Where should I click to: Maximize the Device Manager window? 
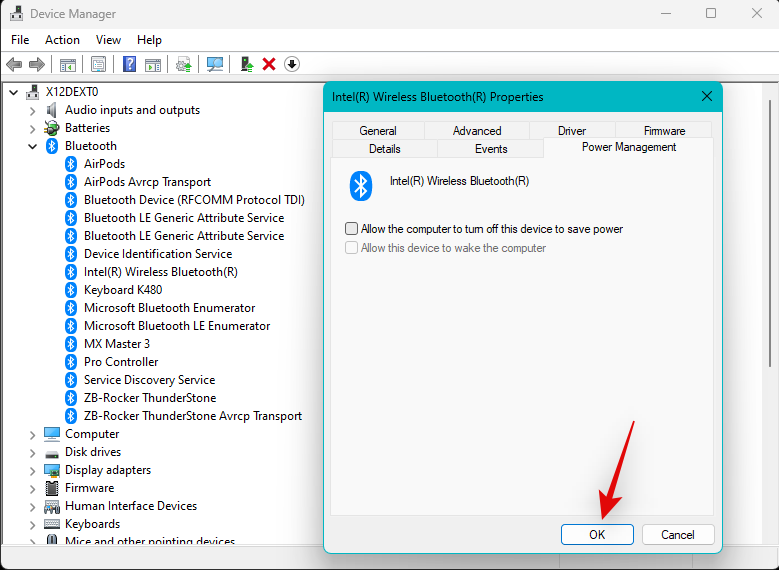point(711,13)
